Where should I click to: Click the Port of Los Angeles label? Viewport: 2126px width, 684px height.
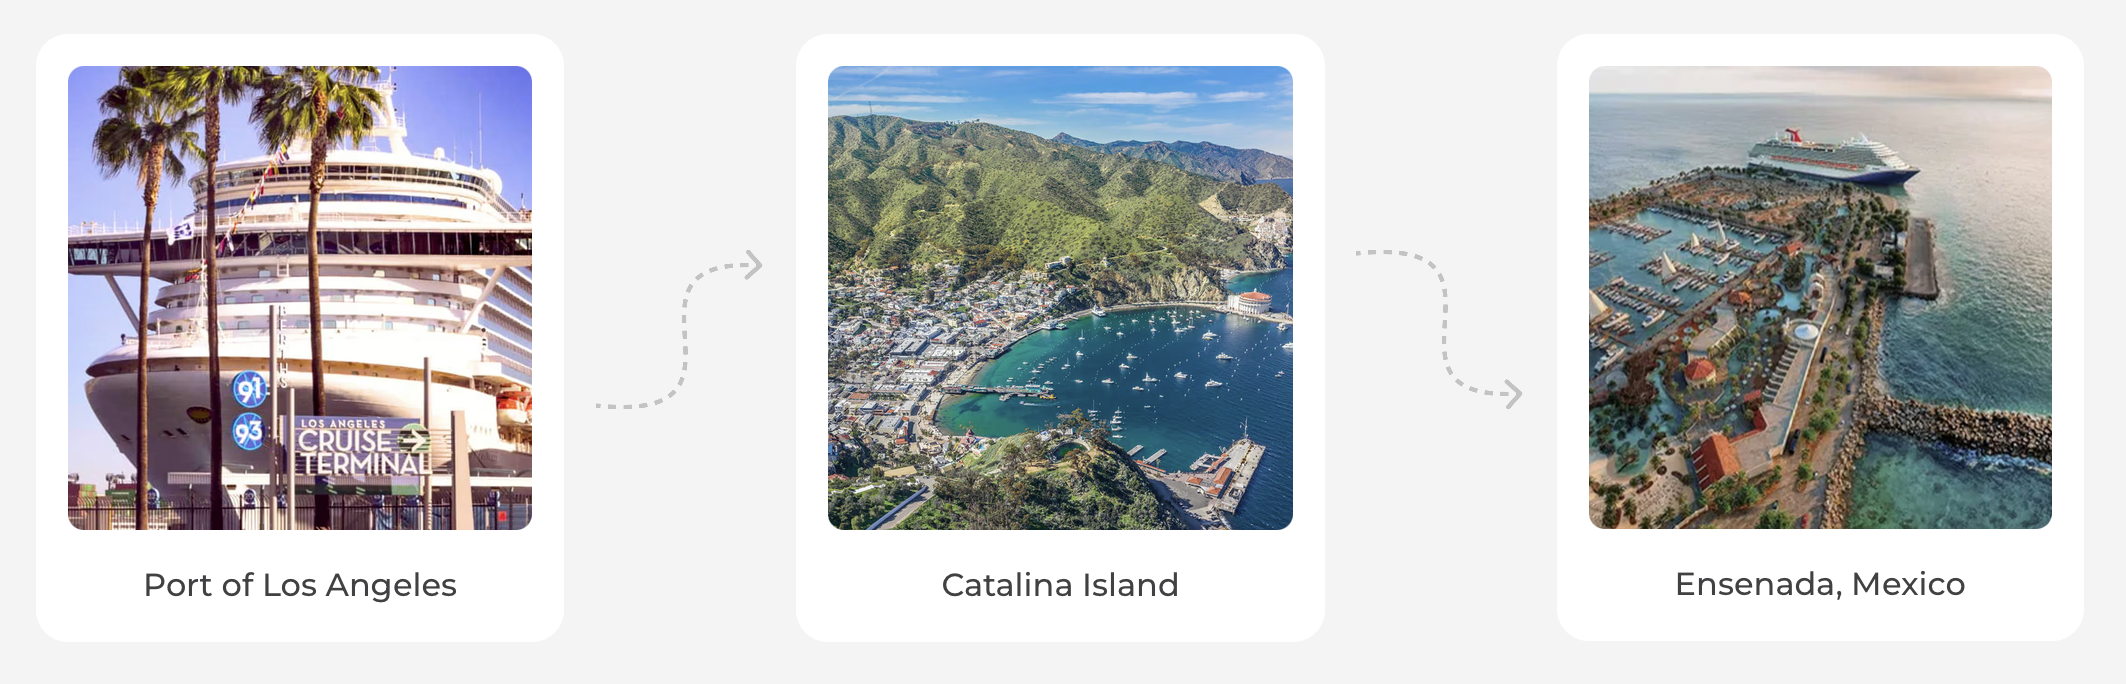tap(300, 585)
